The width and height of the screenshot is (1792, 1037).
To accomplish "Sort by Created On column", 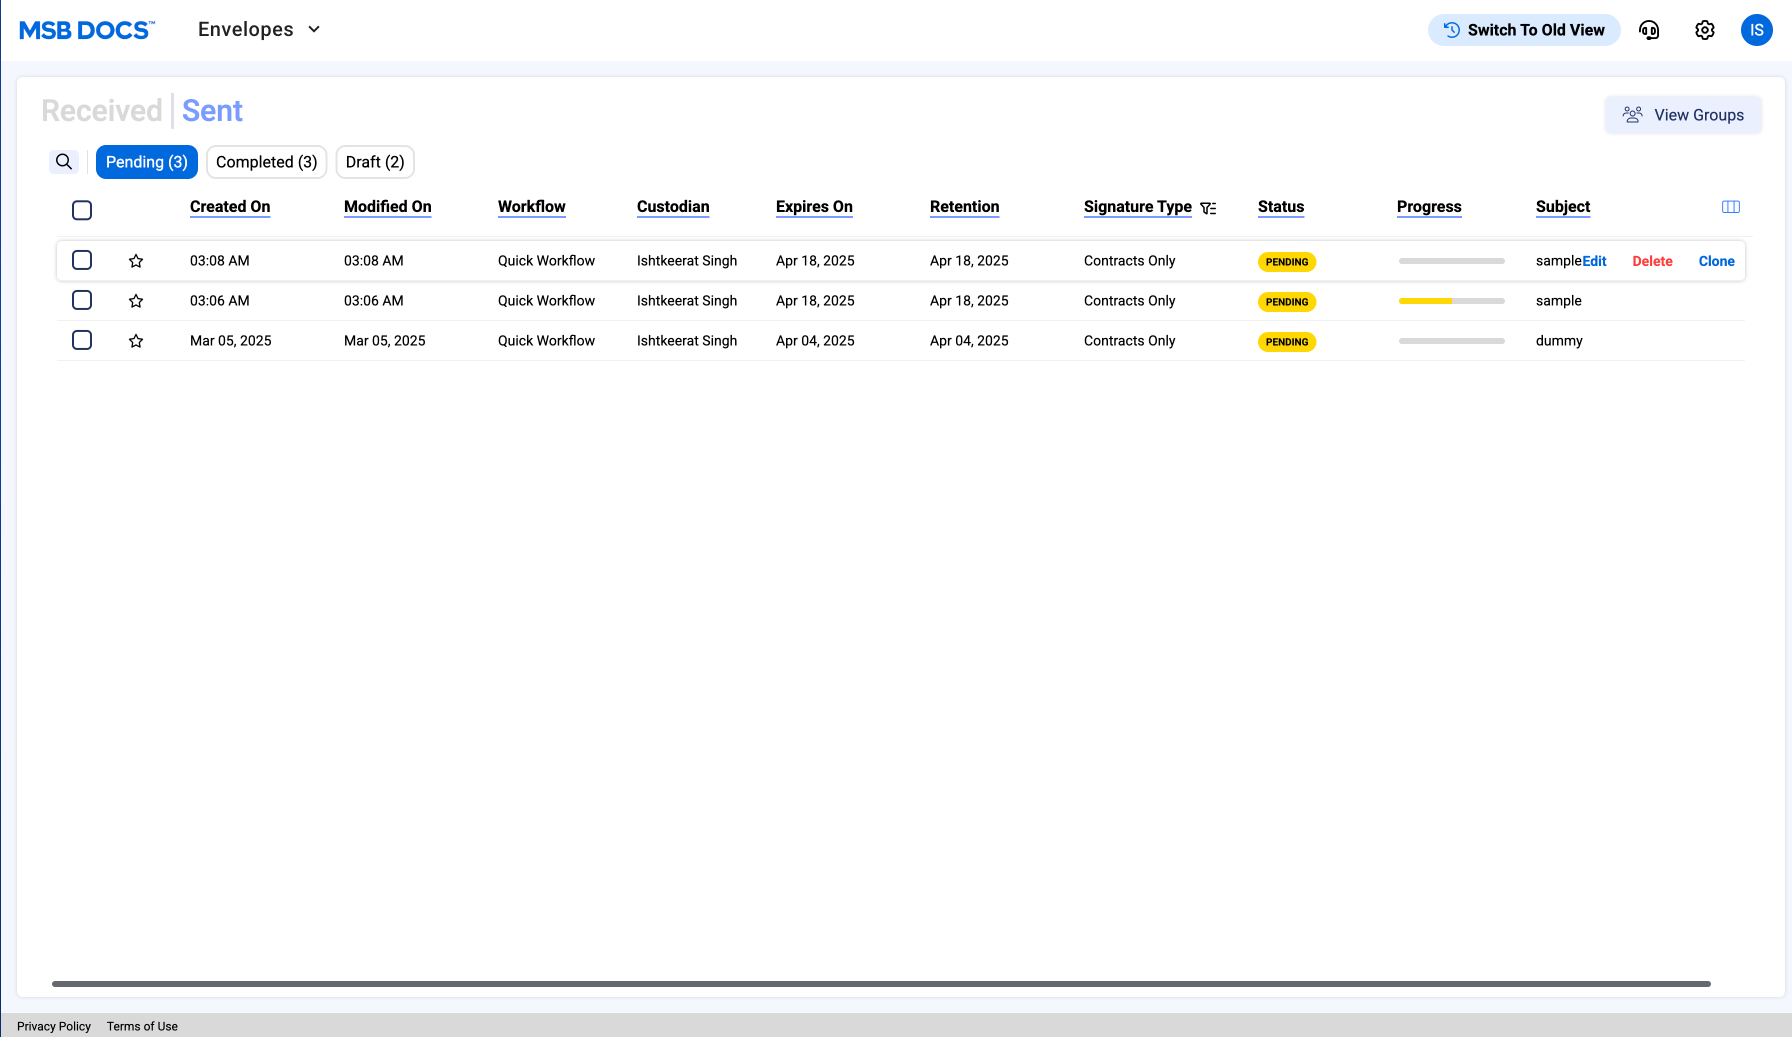I will 230,207.
